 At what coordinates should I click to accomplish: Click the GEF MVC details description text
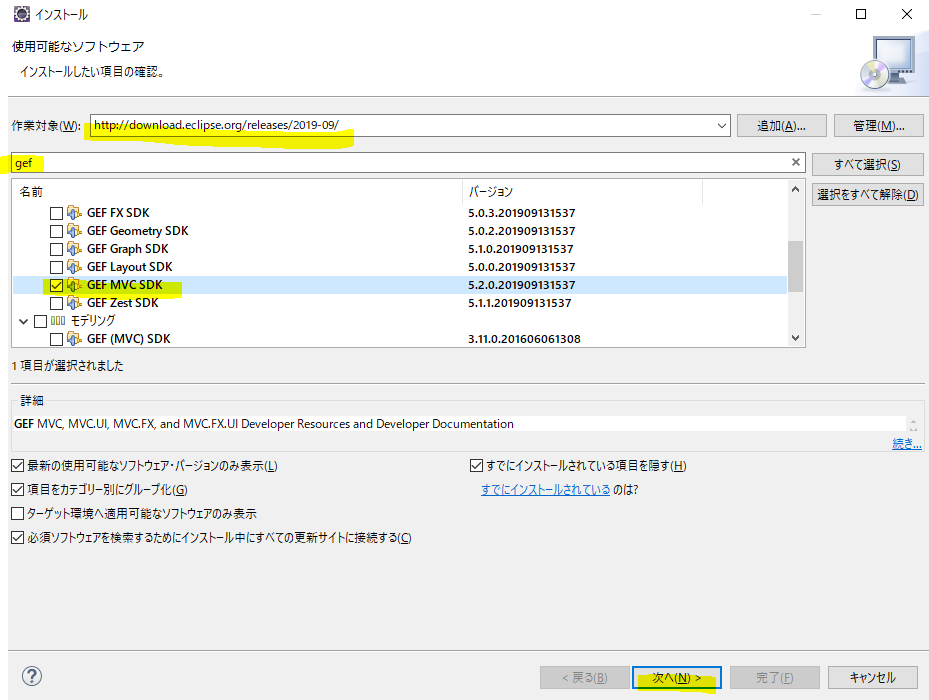(x=264, y=424)
